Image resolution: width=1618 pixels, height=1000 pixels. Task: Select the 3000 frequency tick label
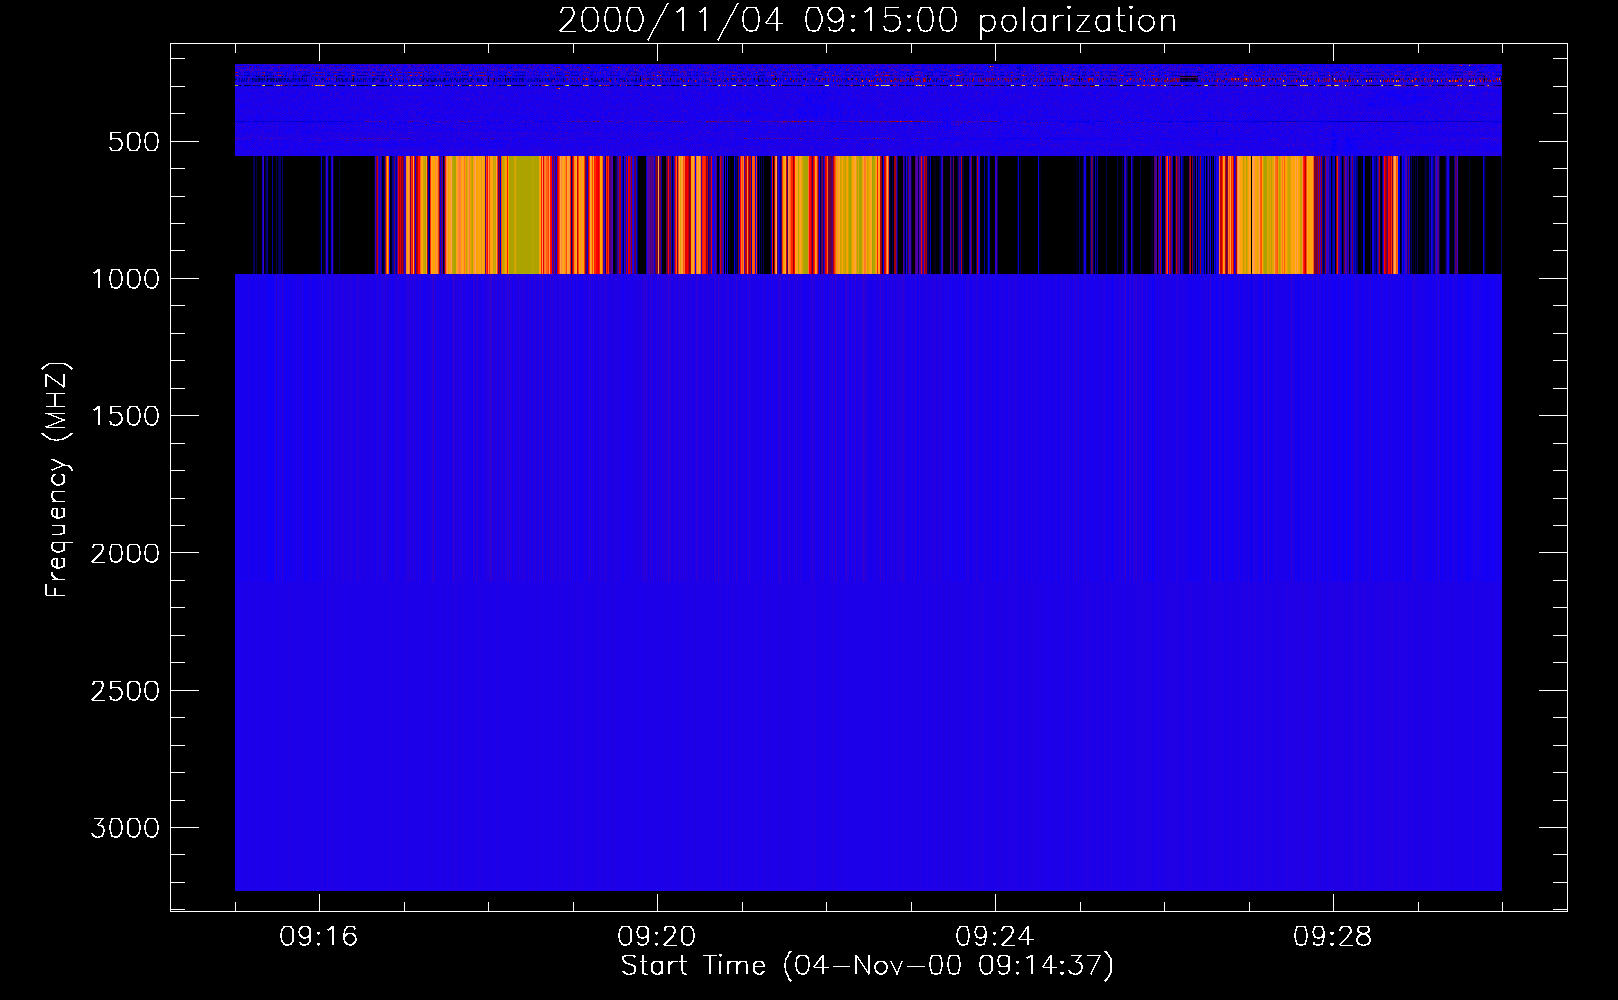pyautogui.click(x=125, y=828)
